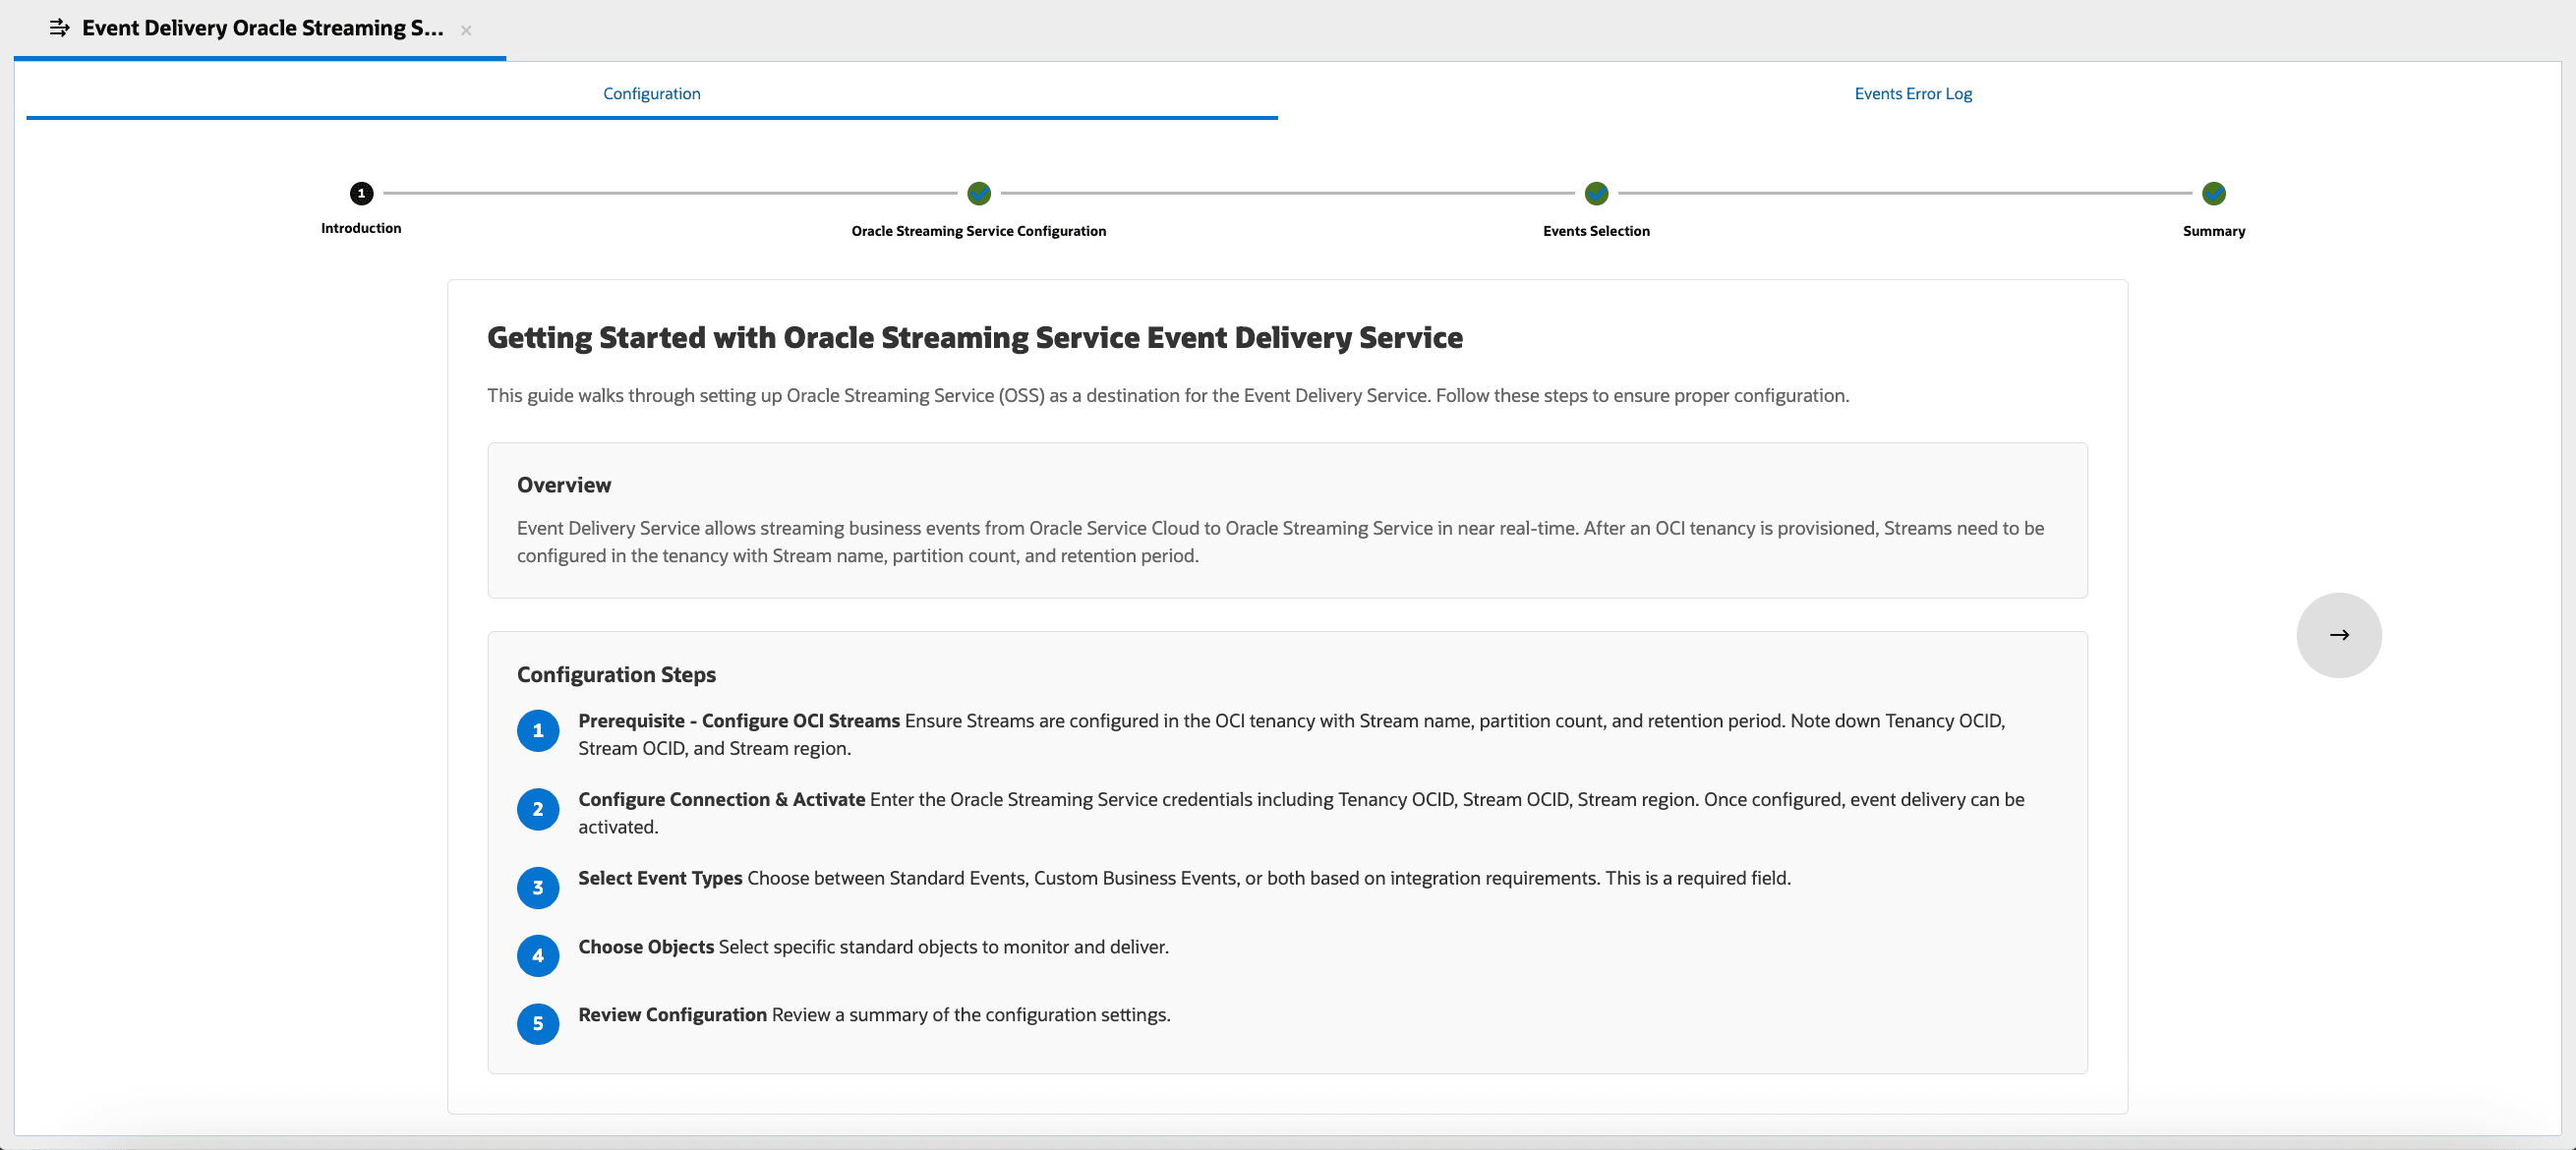This screenshot has height=1150, width=2576.
Task: Click the Introduction step 1 circle
Action: [361, 193]
